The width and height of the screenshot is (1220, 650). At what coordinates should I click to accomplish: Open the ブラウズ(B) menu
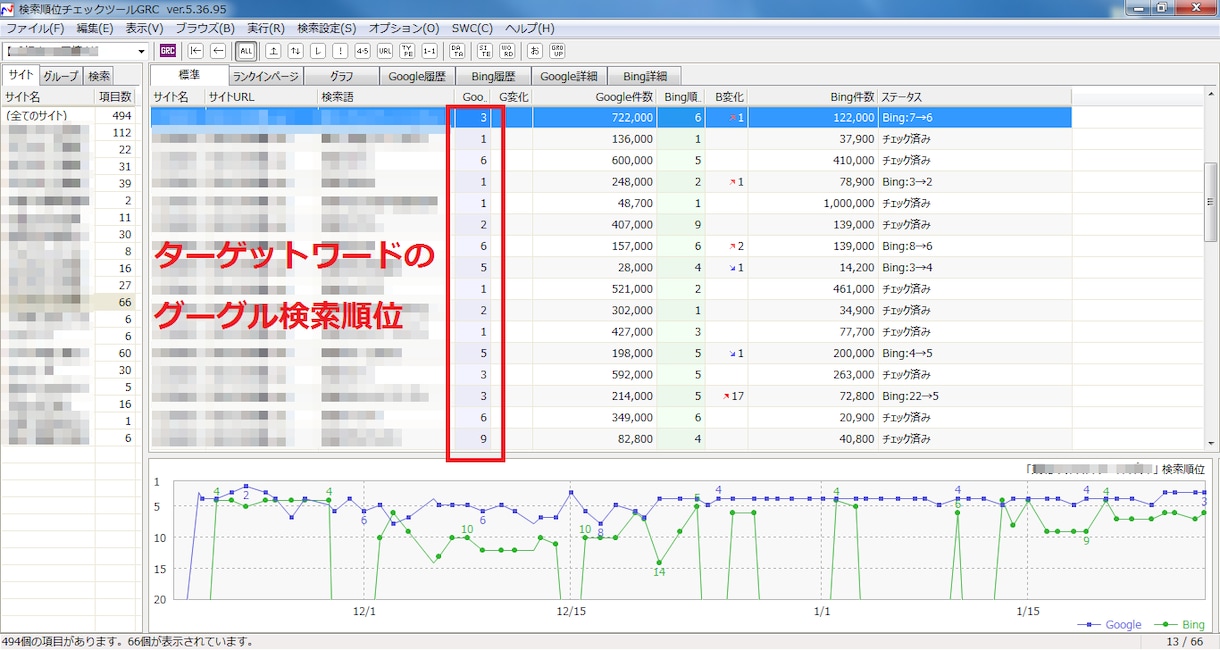tap(205, 28)
